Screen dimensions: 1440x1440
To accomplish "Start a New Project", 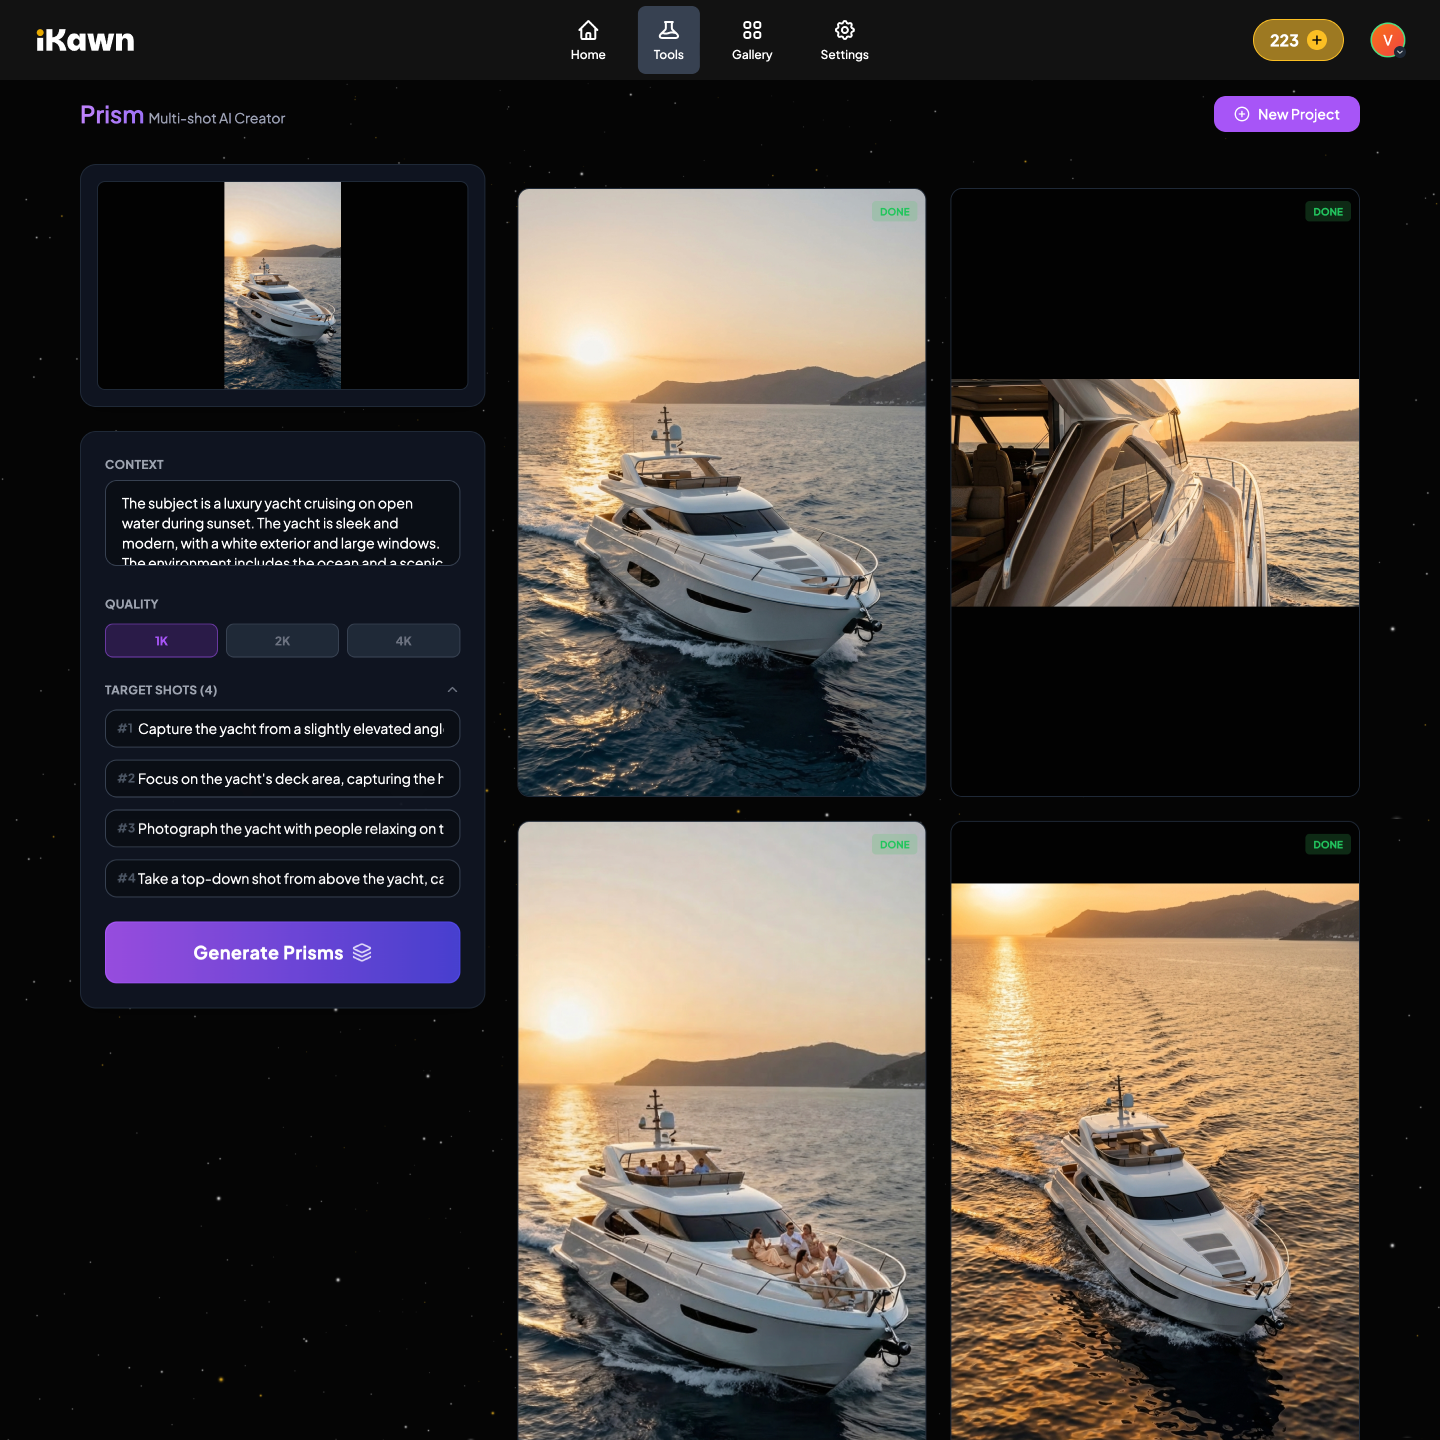I will [1286, 114].
